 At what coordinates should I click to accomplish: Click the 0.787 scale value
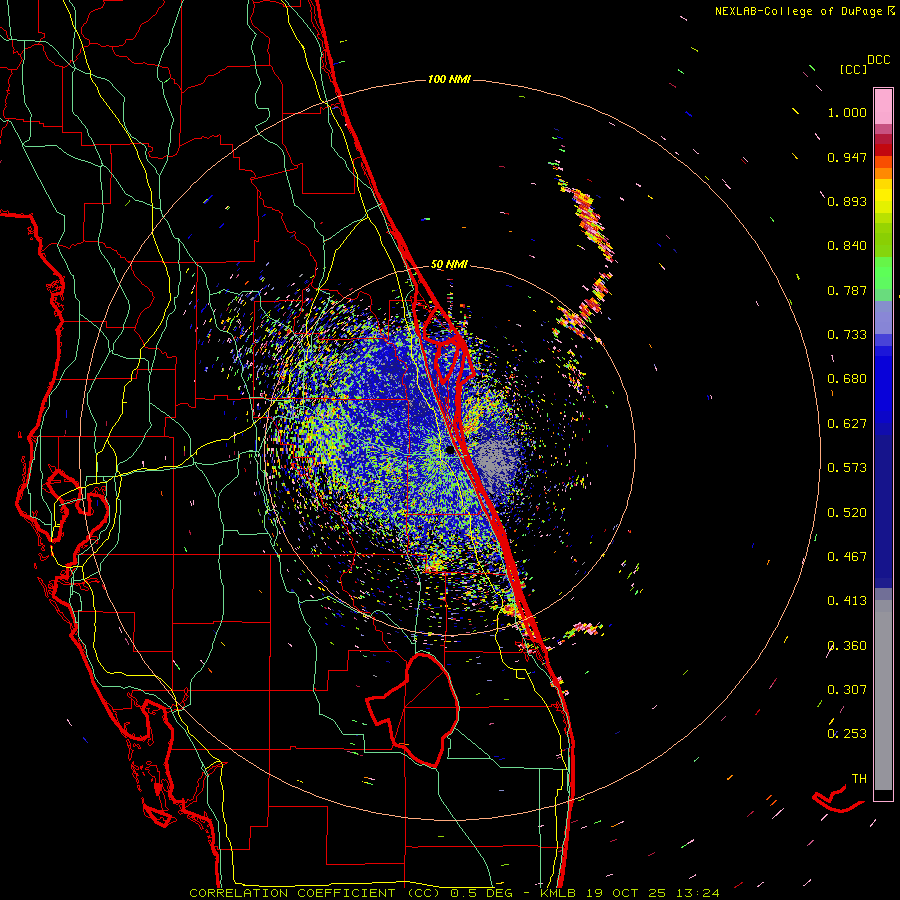847,290
